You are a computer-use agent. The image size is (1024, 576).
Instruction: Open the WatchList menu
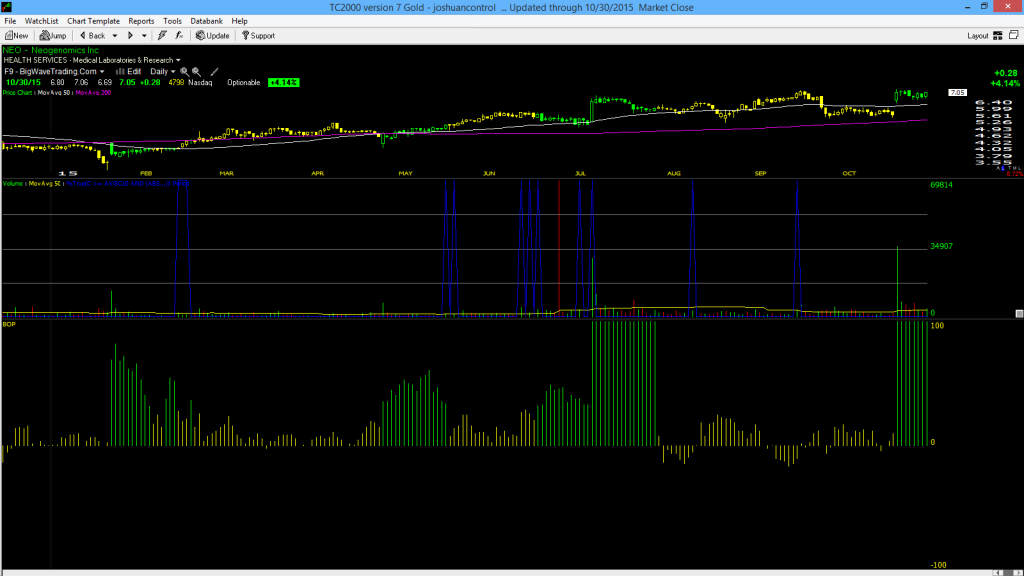coord(41,21)
